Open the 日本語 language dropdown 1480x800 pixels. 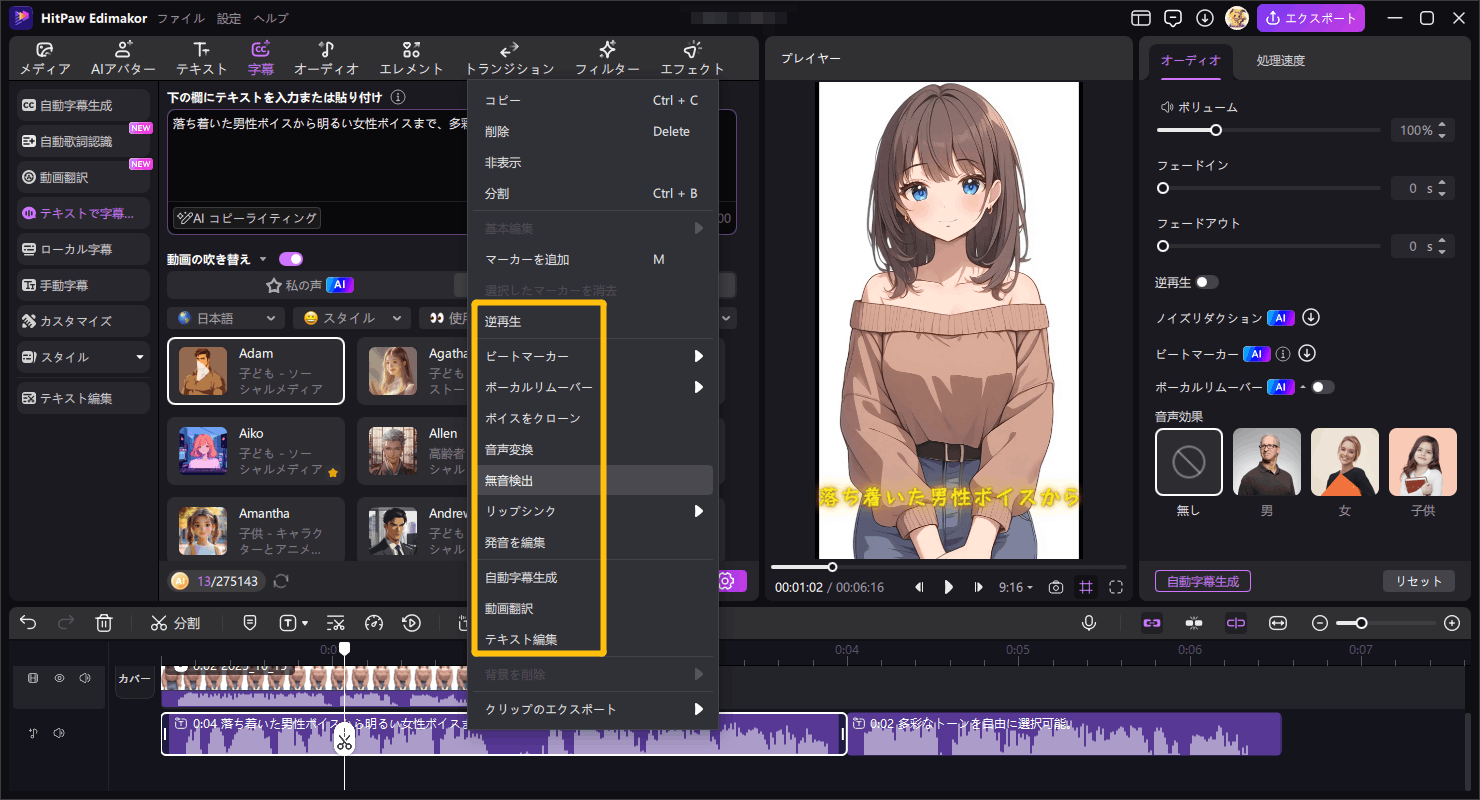[x=225, y=317]
